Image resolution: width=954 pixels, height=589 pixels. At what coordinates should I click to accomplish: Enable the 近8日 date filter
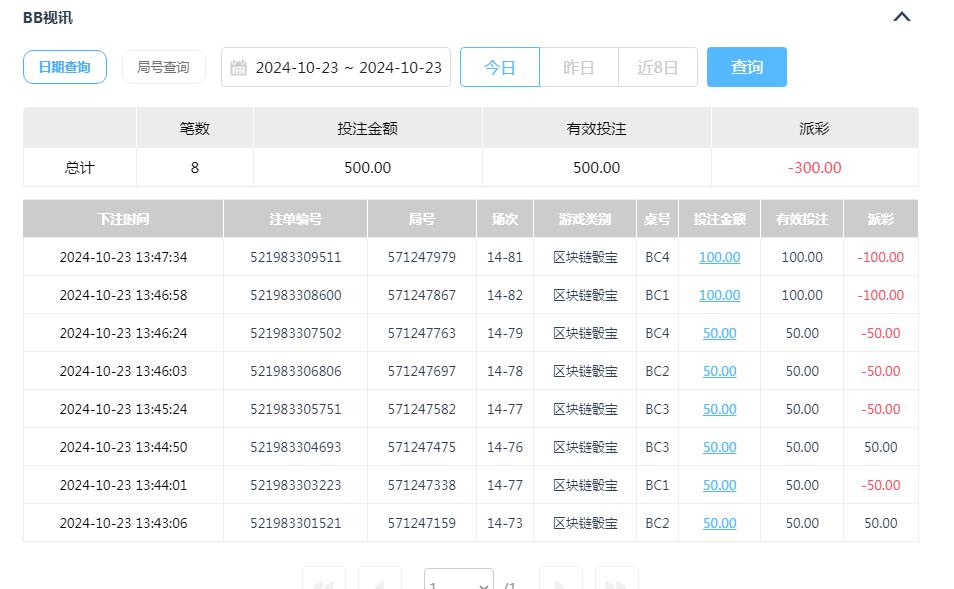(x=658, y=66)
